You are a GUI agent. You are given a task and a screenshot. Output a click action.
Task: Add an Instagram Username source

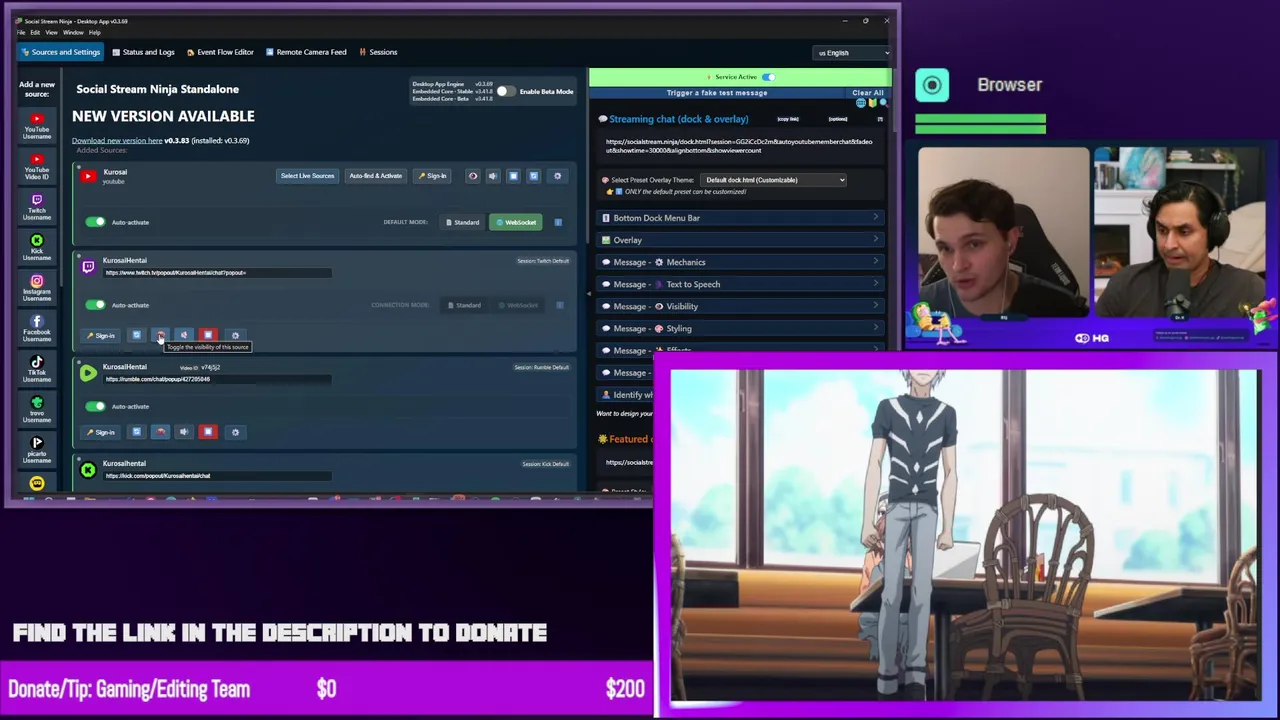(37, 288)
